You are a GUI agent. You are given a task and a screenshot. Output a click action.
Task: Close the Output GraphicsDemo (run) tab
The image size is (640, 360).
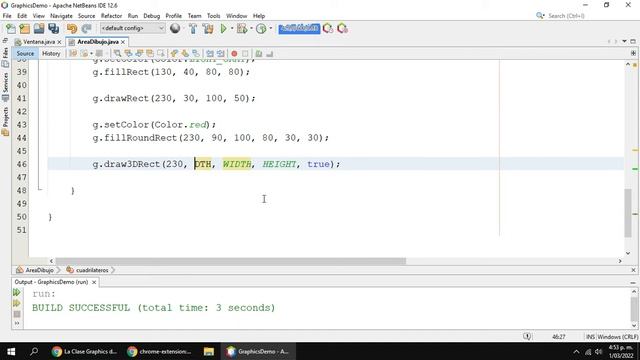(x=94, y=282)
